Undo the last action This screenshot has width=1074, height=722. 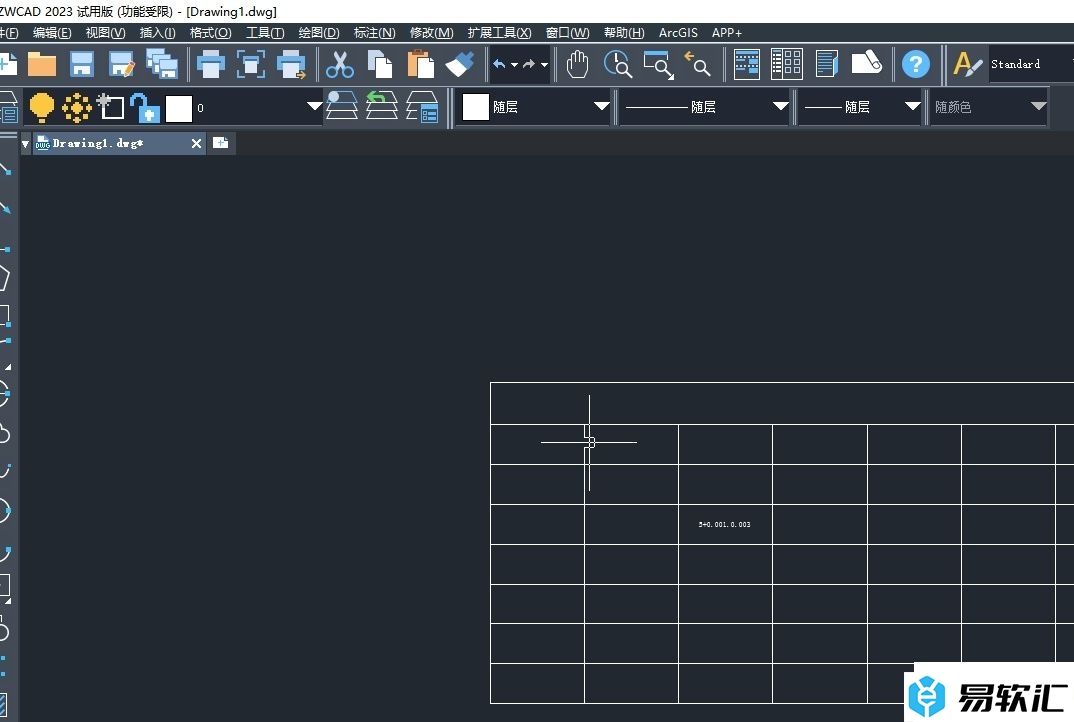pyautogui.click(x=499, y=64)
